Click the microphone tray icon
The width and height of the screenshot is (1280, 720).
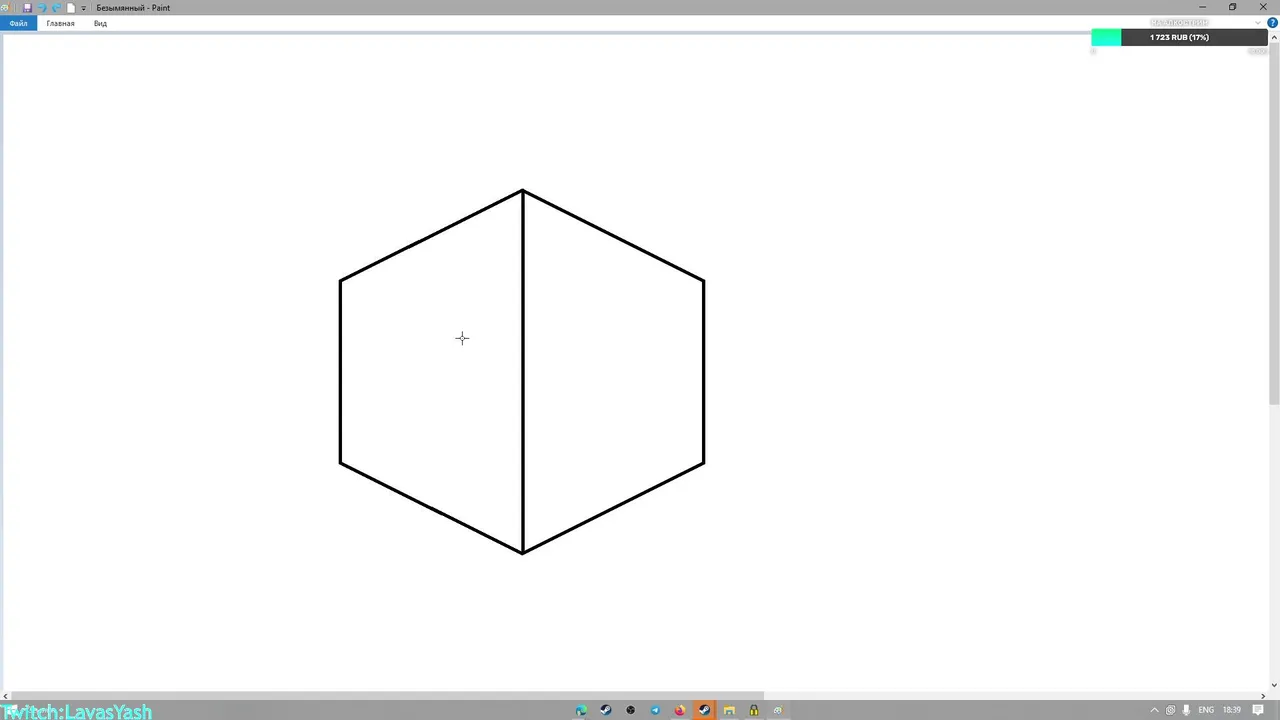pos(1186,710)
